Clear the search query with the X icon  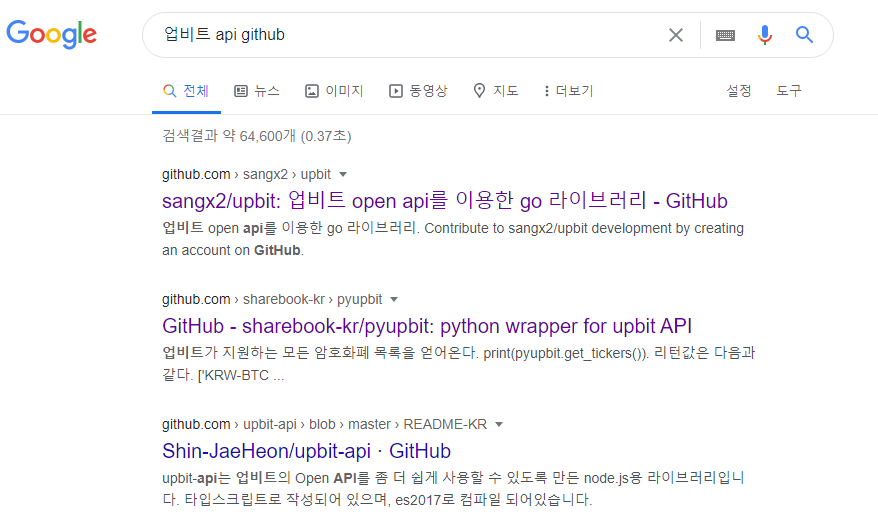tap(676, 35)
